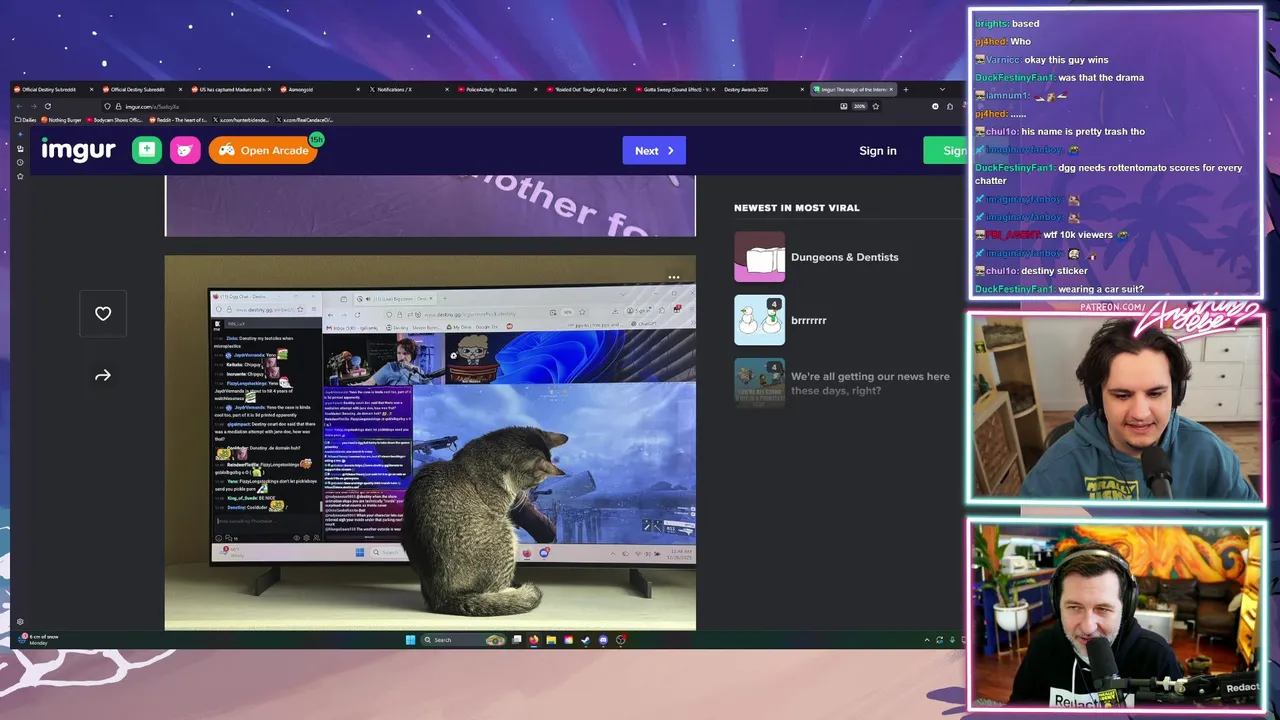Open the Nothing Burger bookmark
The height and width of the screenshot is (720, 1280).
tap(62, 120)
